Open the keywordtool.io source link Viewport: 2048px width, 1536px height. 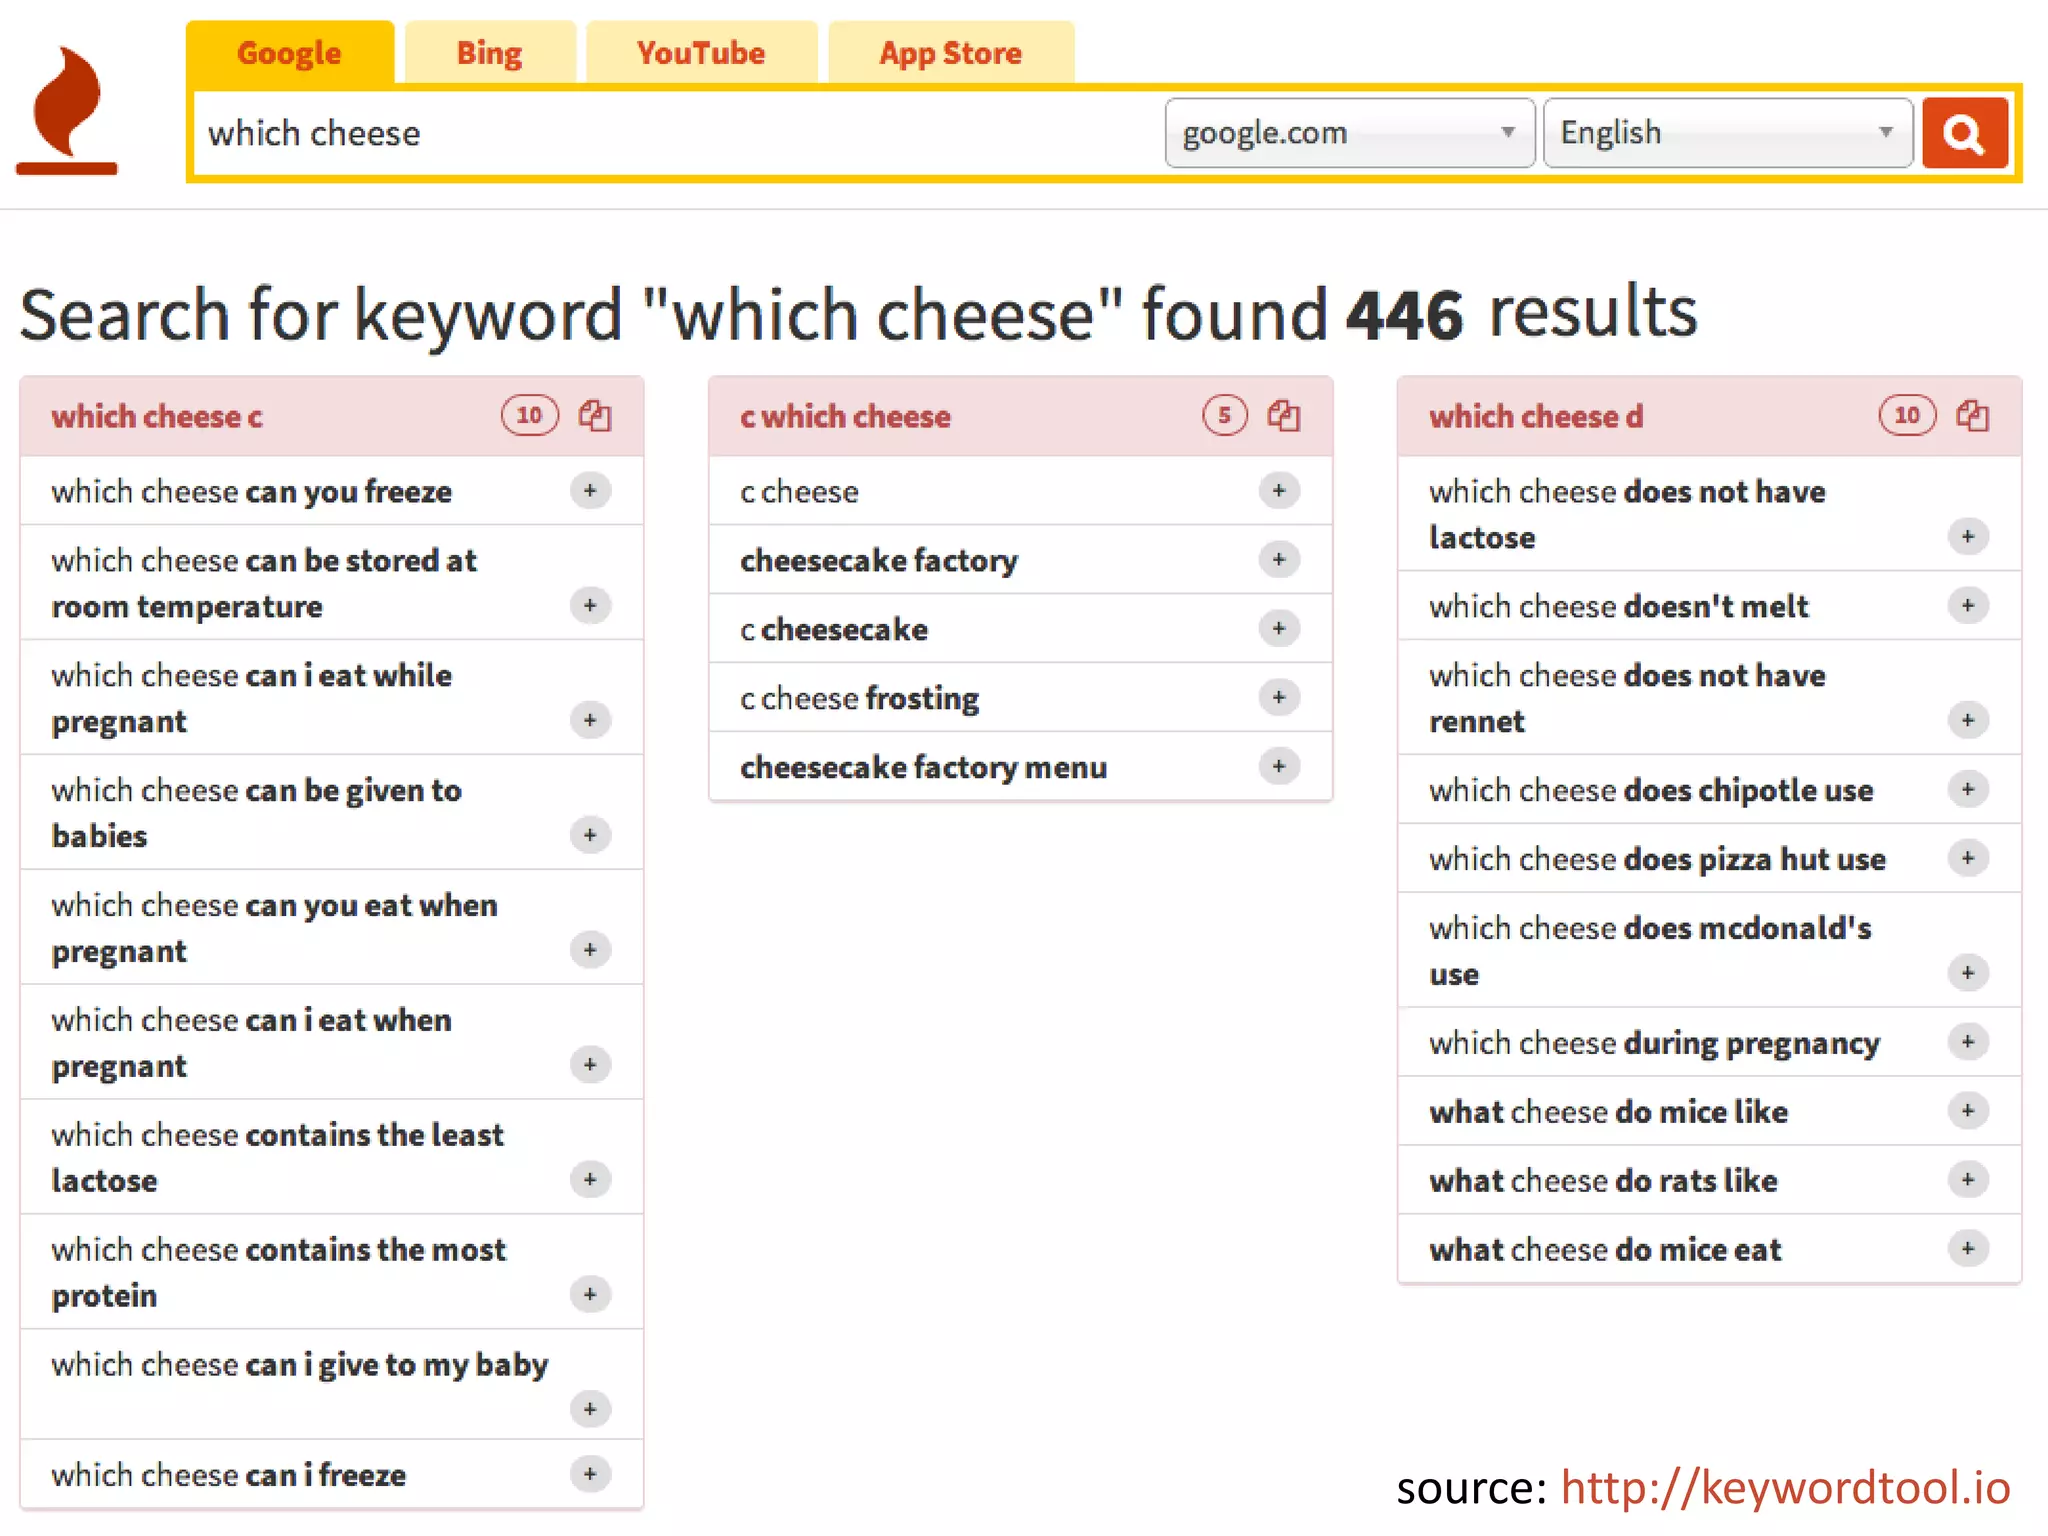[1785, 1488]
